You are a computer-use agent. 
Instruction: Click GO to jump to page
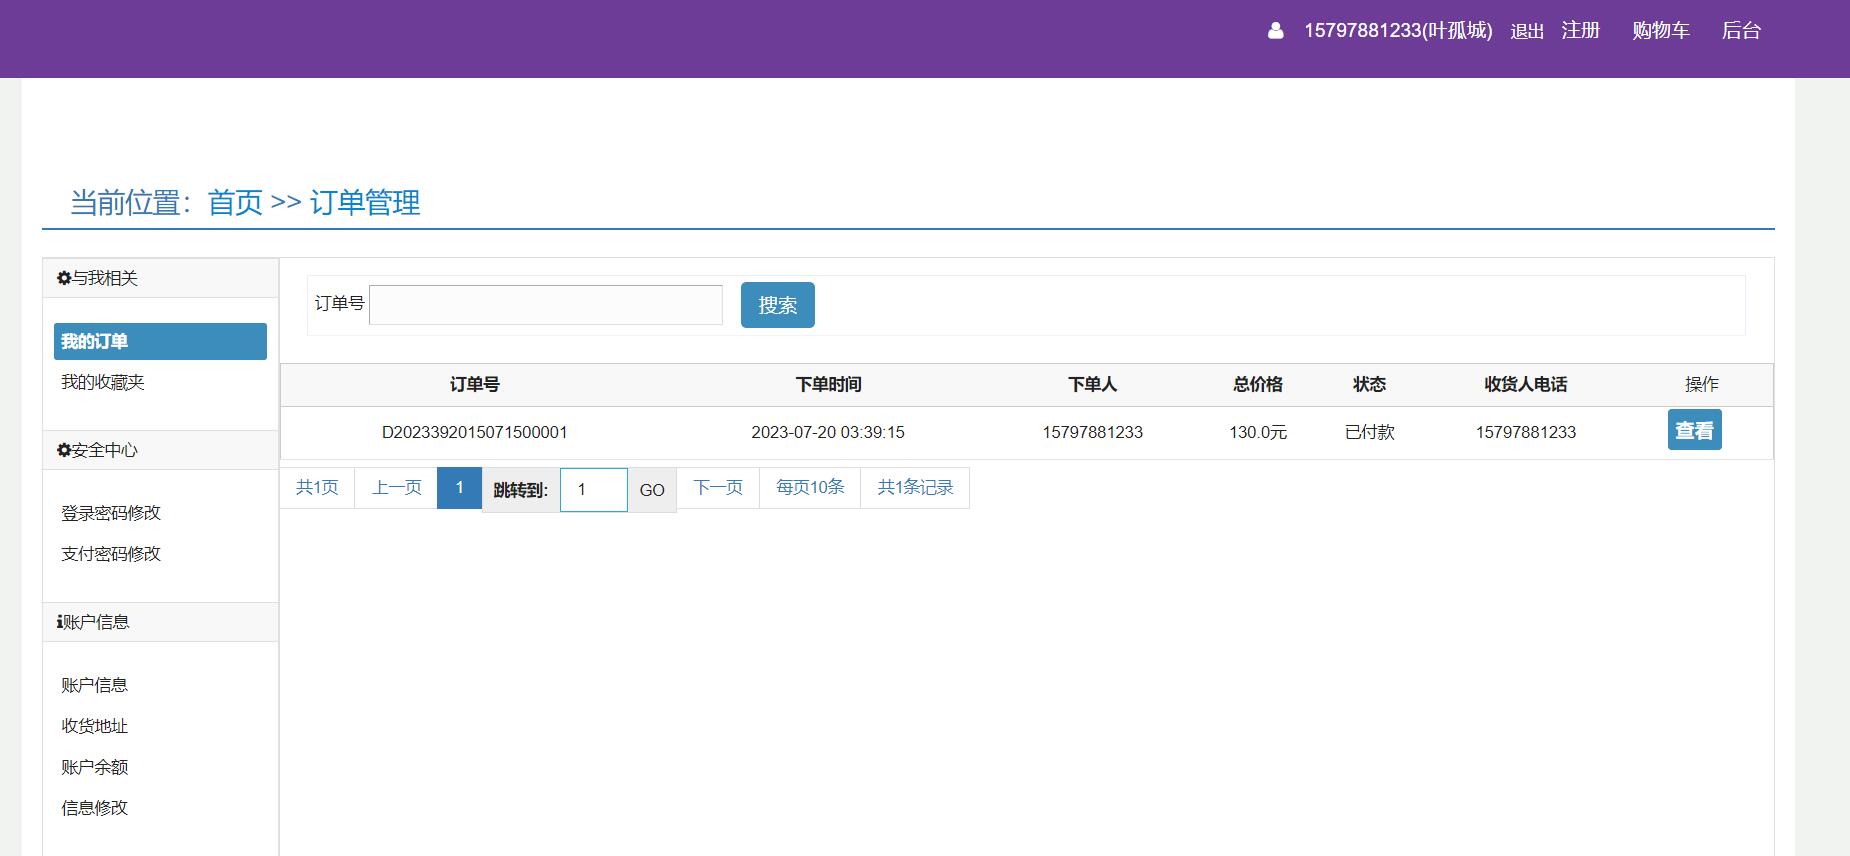(652, 490)
